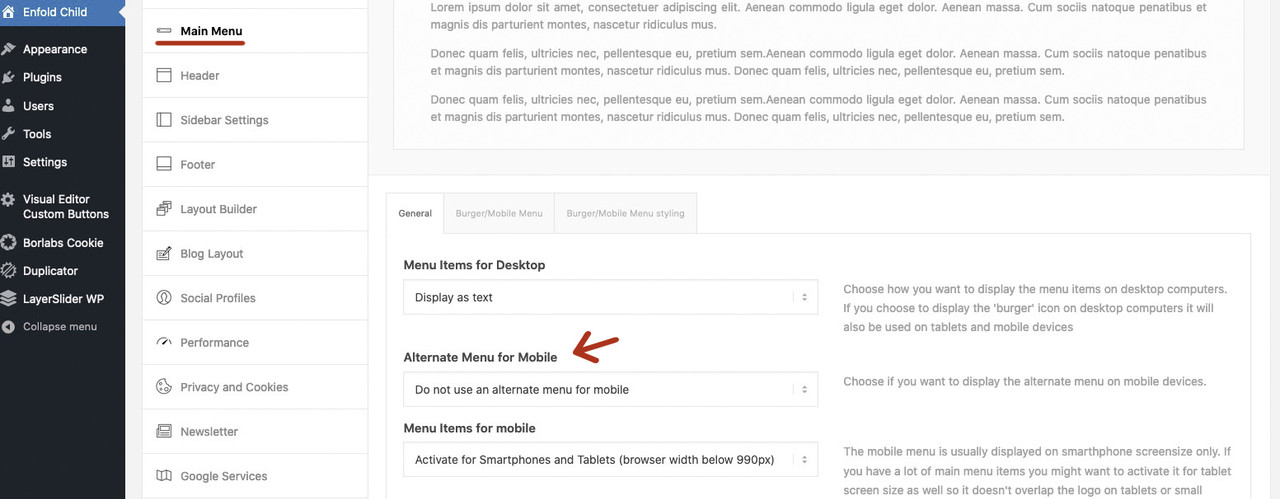The width and height of the screenshot is (1280, 499).
Task: Open Menu Items for Desktop dropdown
Action: 610,297
